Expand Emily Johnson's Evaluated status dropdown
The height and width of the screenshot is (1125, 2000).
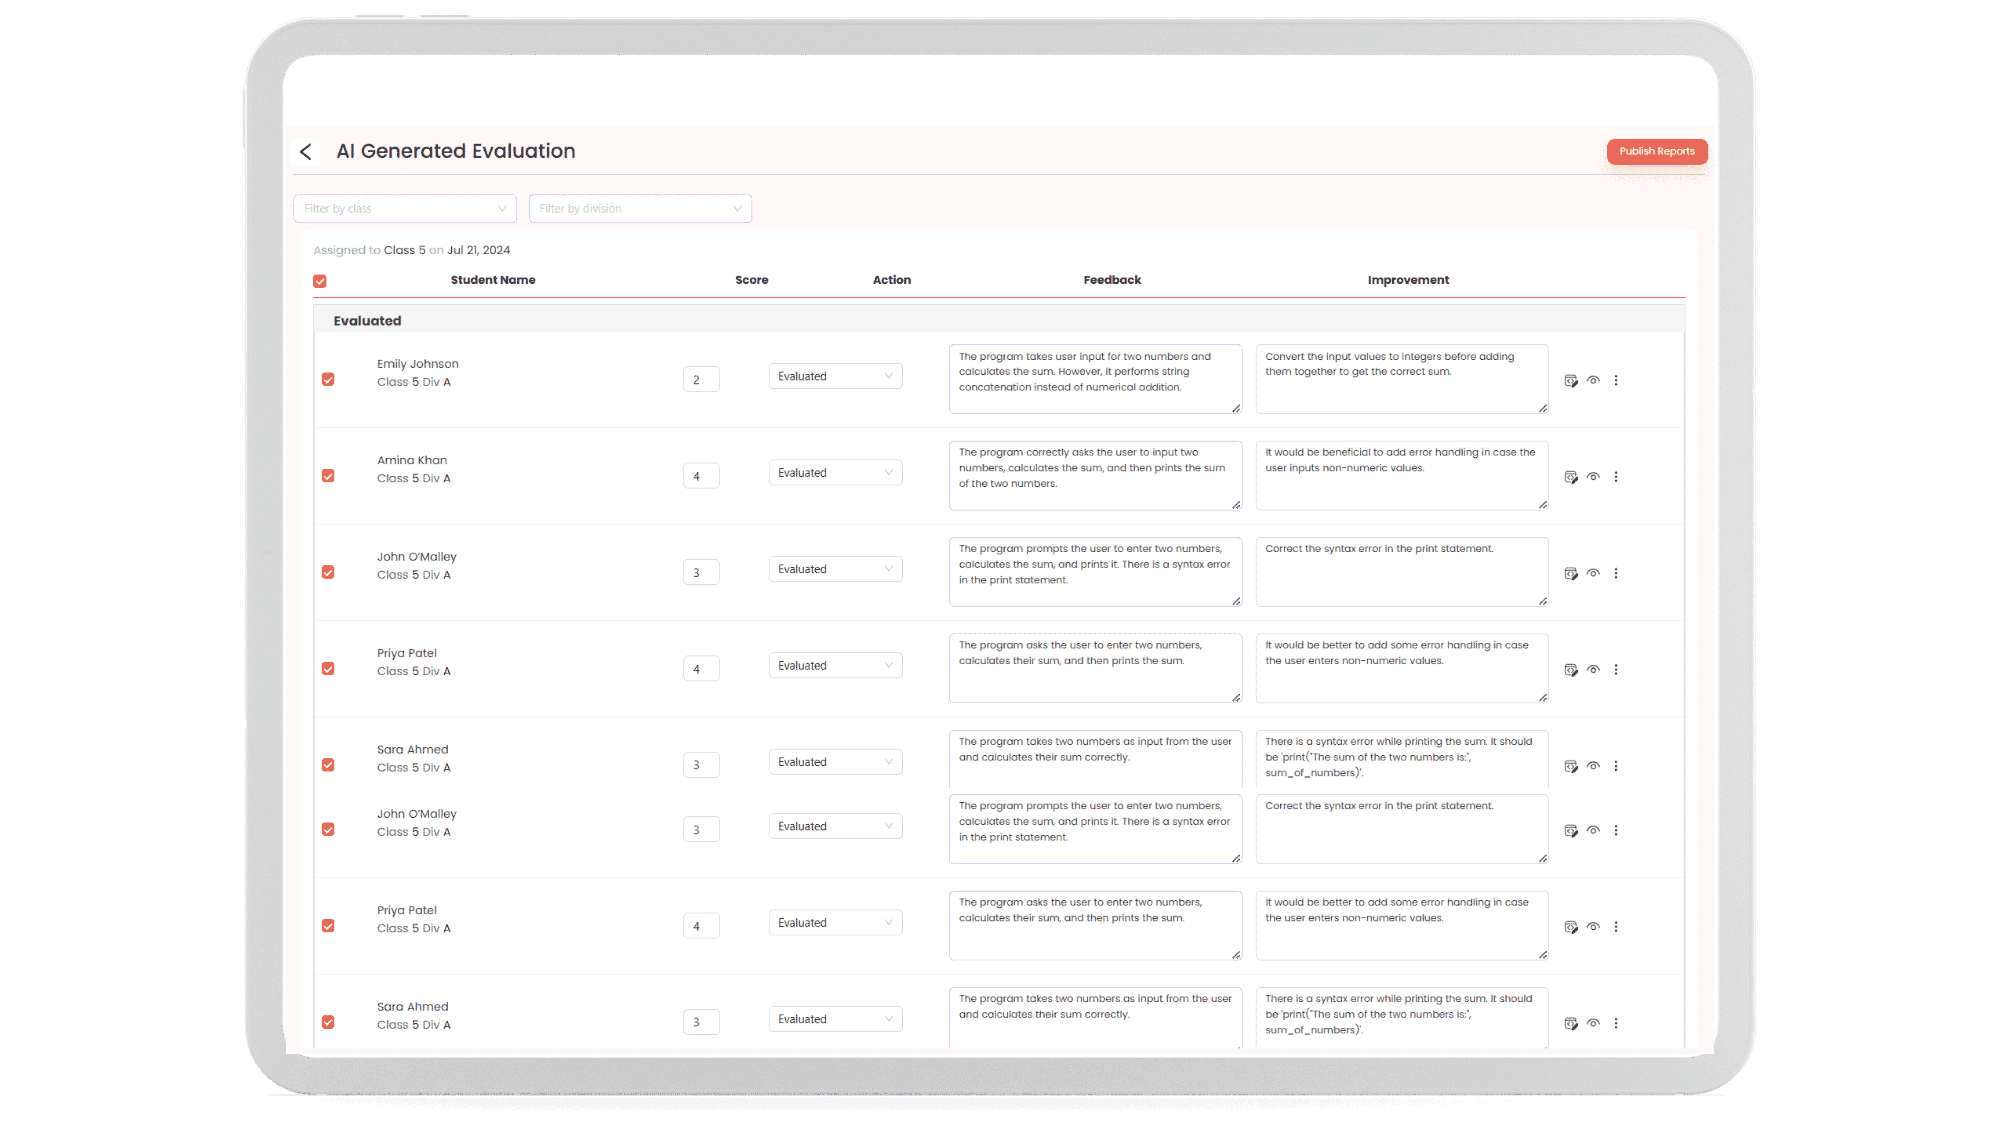[x=835, y=377]
